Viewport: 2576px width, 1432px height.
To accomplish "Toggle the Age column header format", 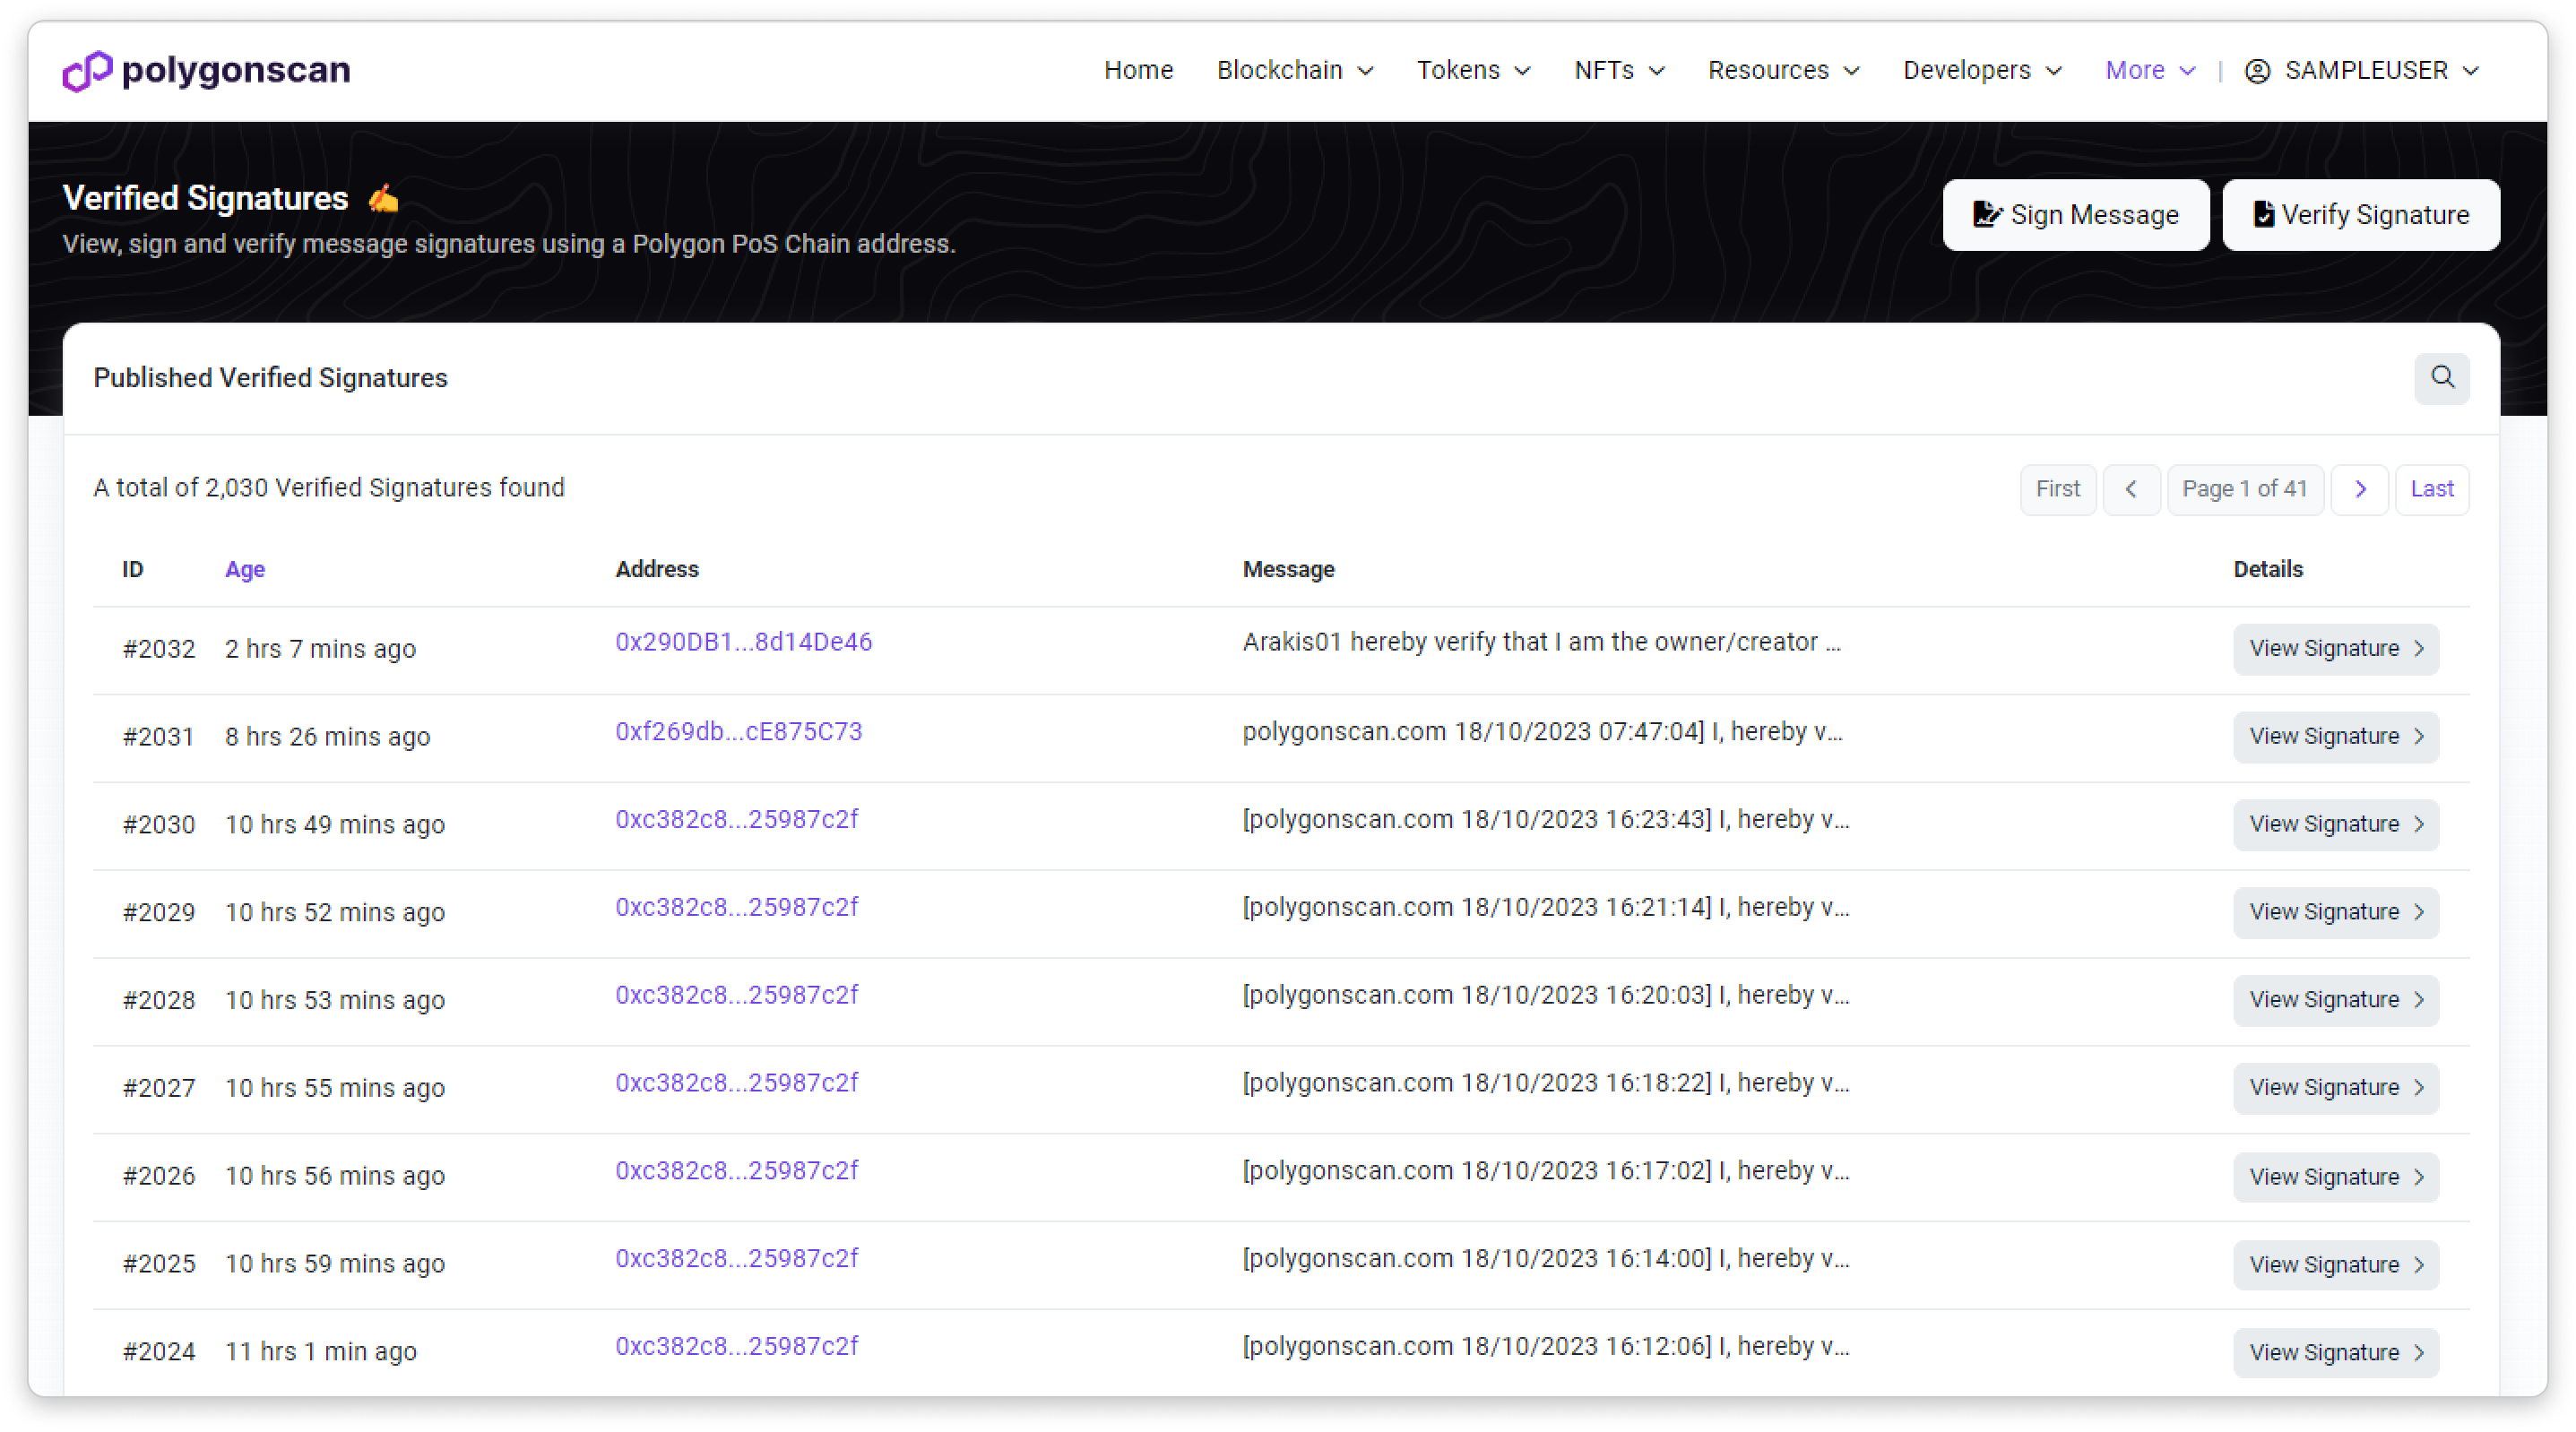I will click(x=245, y=569).
